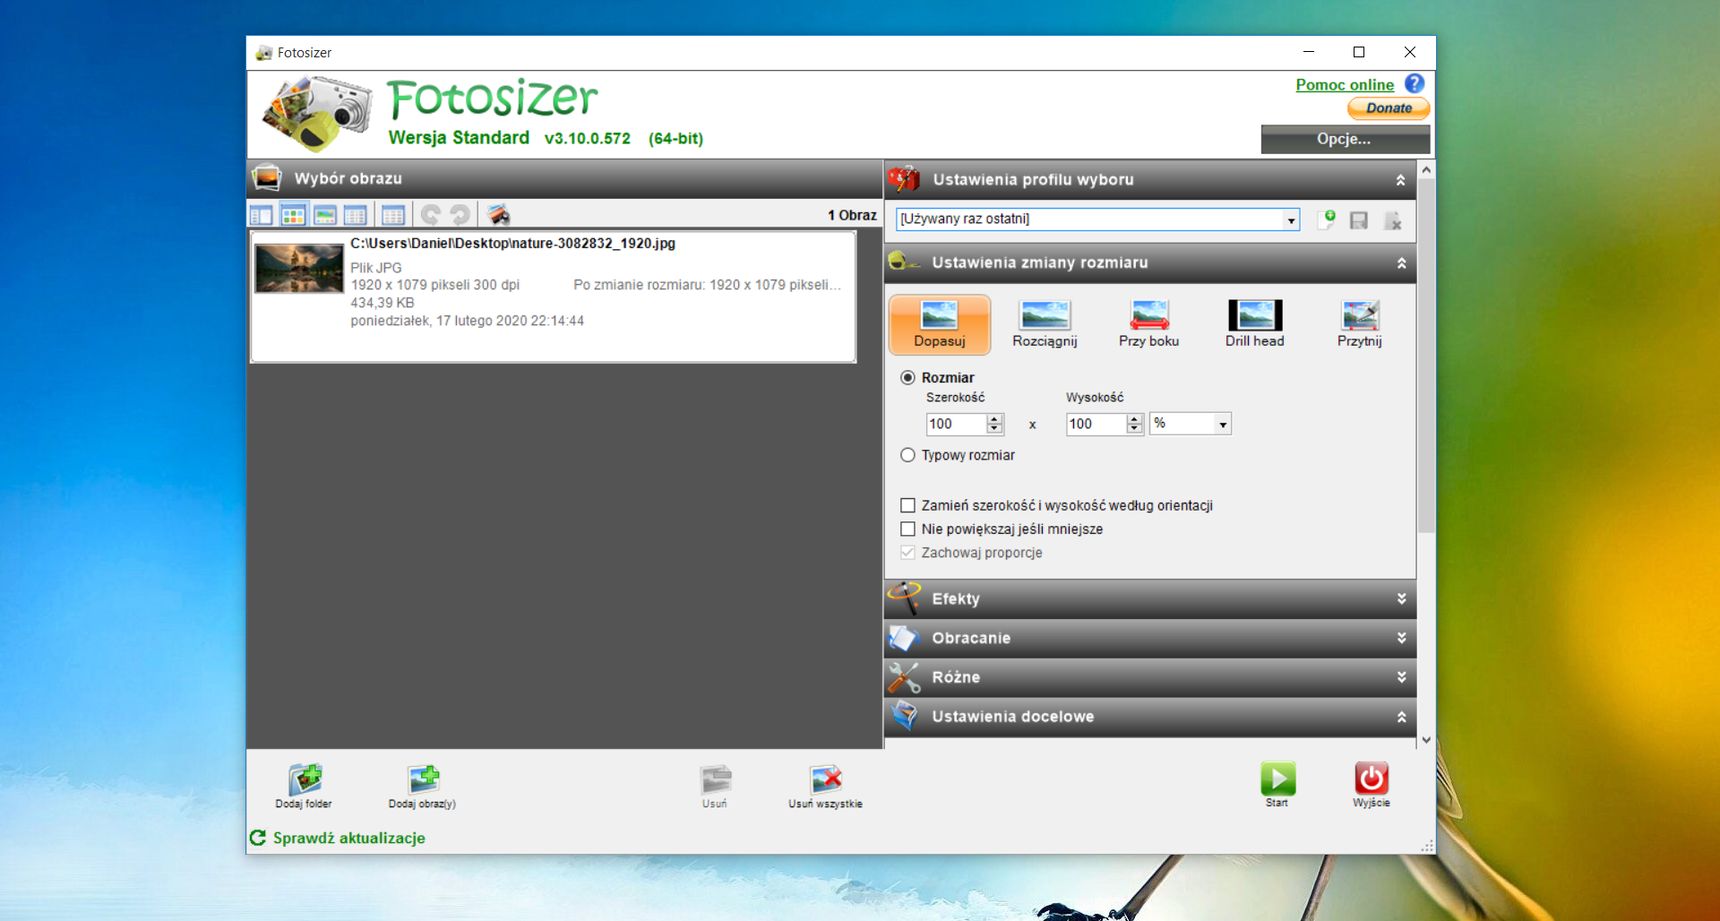Delete profile with the X icon
The height and width of the screenshot is (921, 1720).
(1392, 220)
